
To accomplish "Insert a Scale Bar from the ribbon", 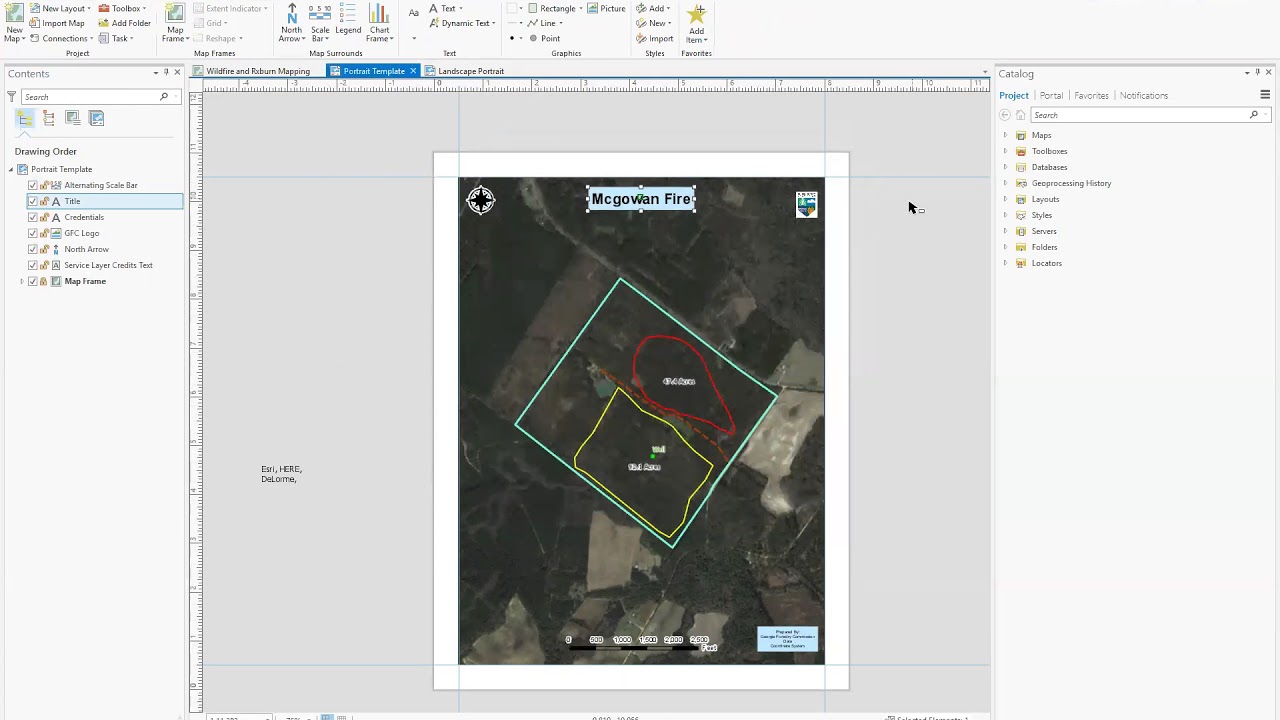I will [x=320, y=22].
